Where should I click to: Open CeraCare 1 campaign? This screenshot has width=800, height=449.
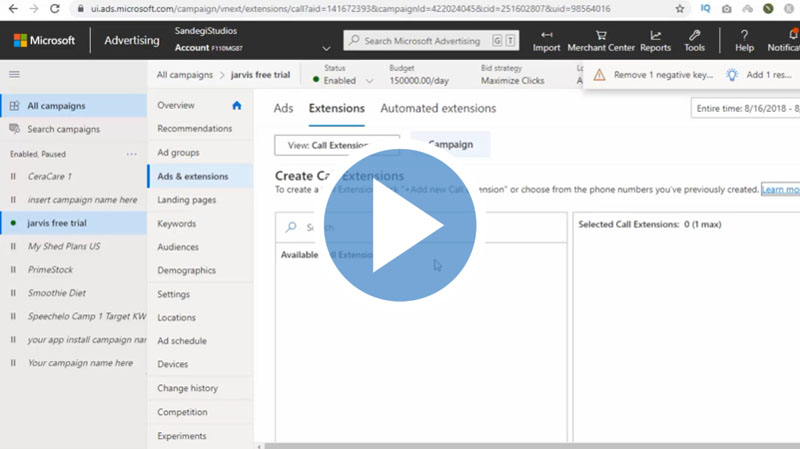tap(49, 177)
